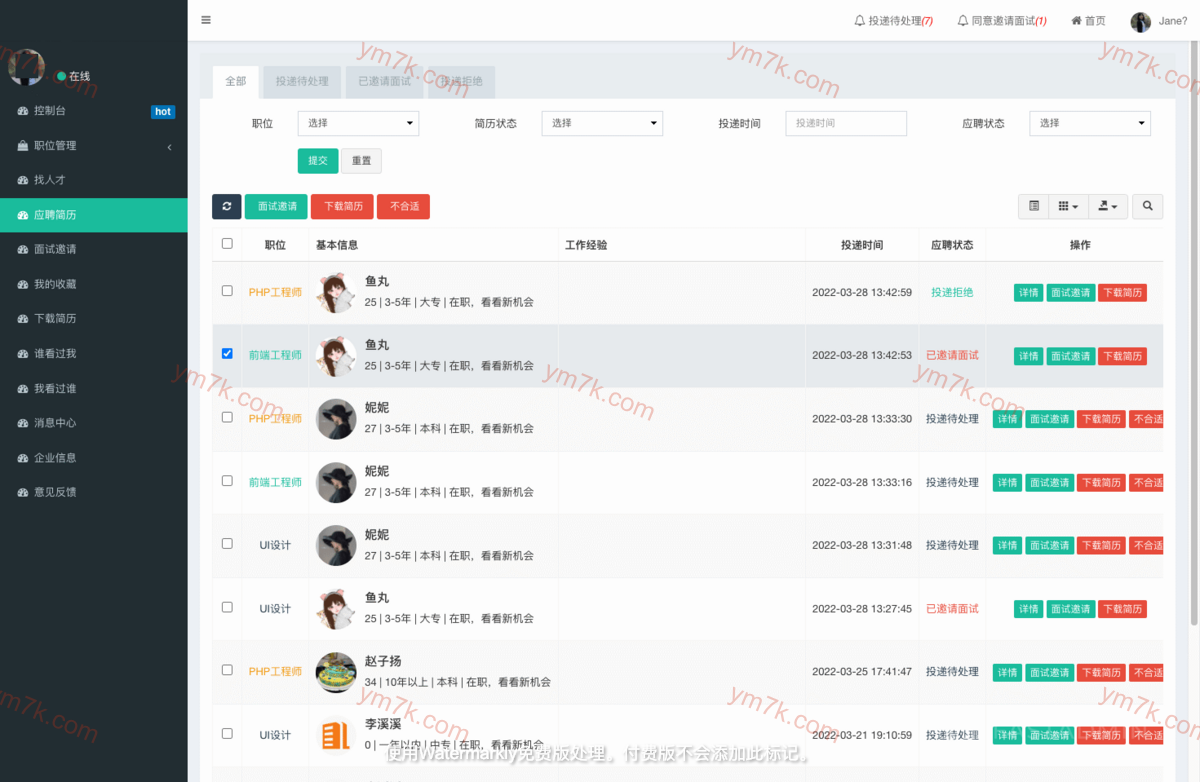Open the 职位 select dropdown
This screenshot has width=1200, height=782.
click(358, 123)
